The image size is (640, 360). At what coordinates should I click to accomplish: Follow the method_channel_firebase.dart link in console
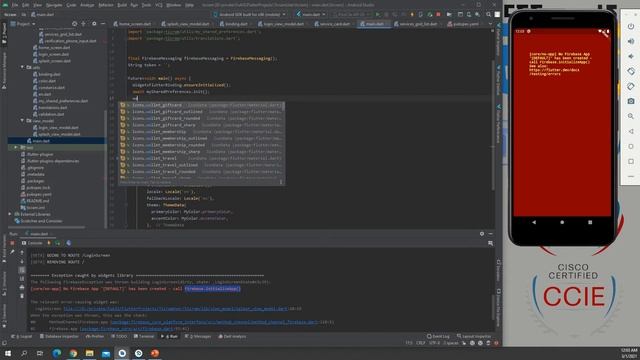[x=214, y=322]
